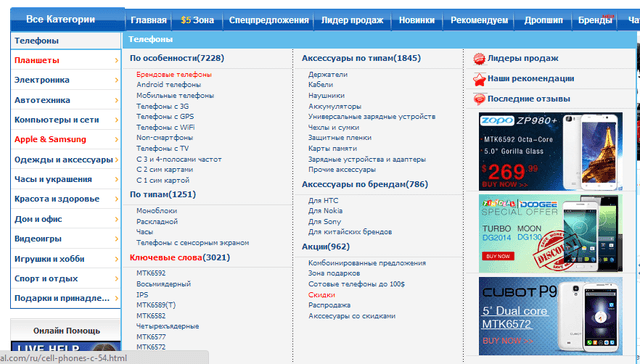Screen dimensions: 640x364
Task: Open the Новинки nav tab
Action: [417, 20]
